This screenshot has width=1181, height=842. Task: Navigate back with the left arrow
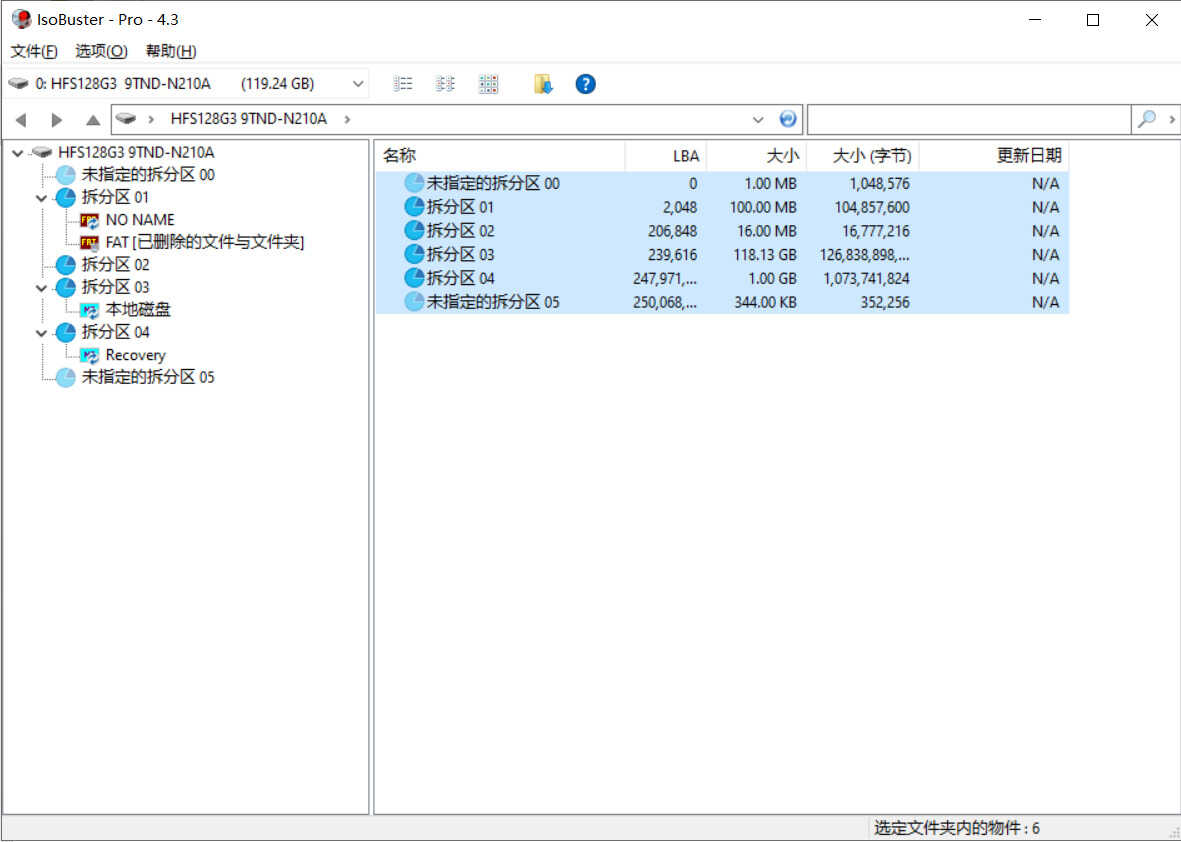tap(21, 120)
